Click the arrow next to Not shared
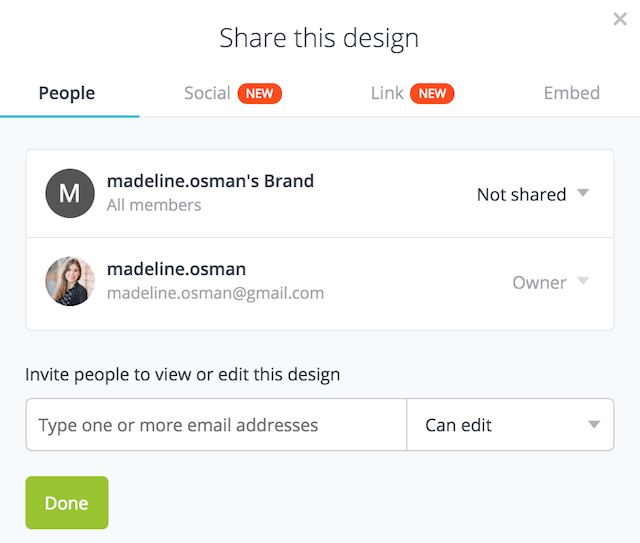This screenshot has height=543, width=640. pyautogui.click(x=584, y=194)
